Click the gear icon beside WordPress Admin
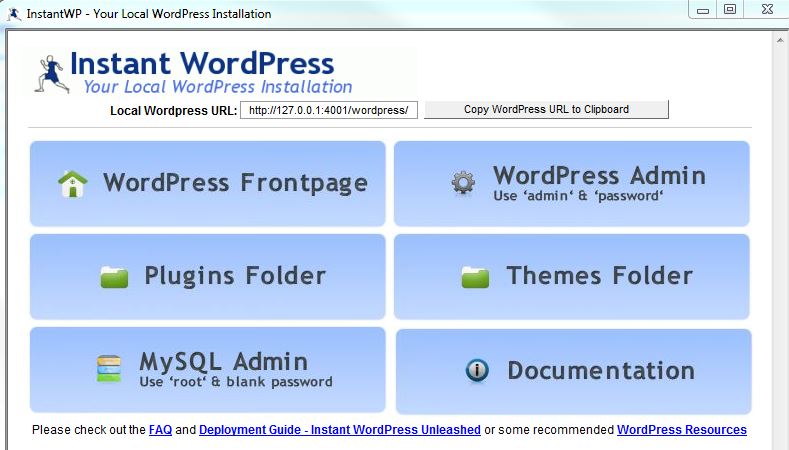Image resolution: width=789 pixels, height=450 pixels. pyautogui.click(x=463, y=183)
